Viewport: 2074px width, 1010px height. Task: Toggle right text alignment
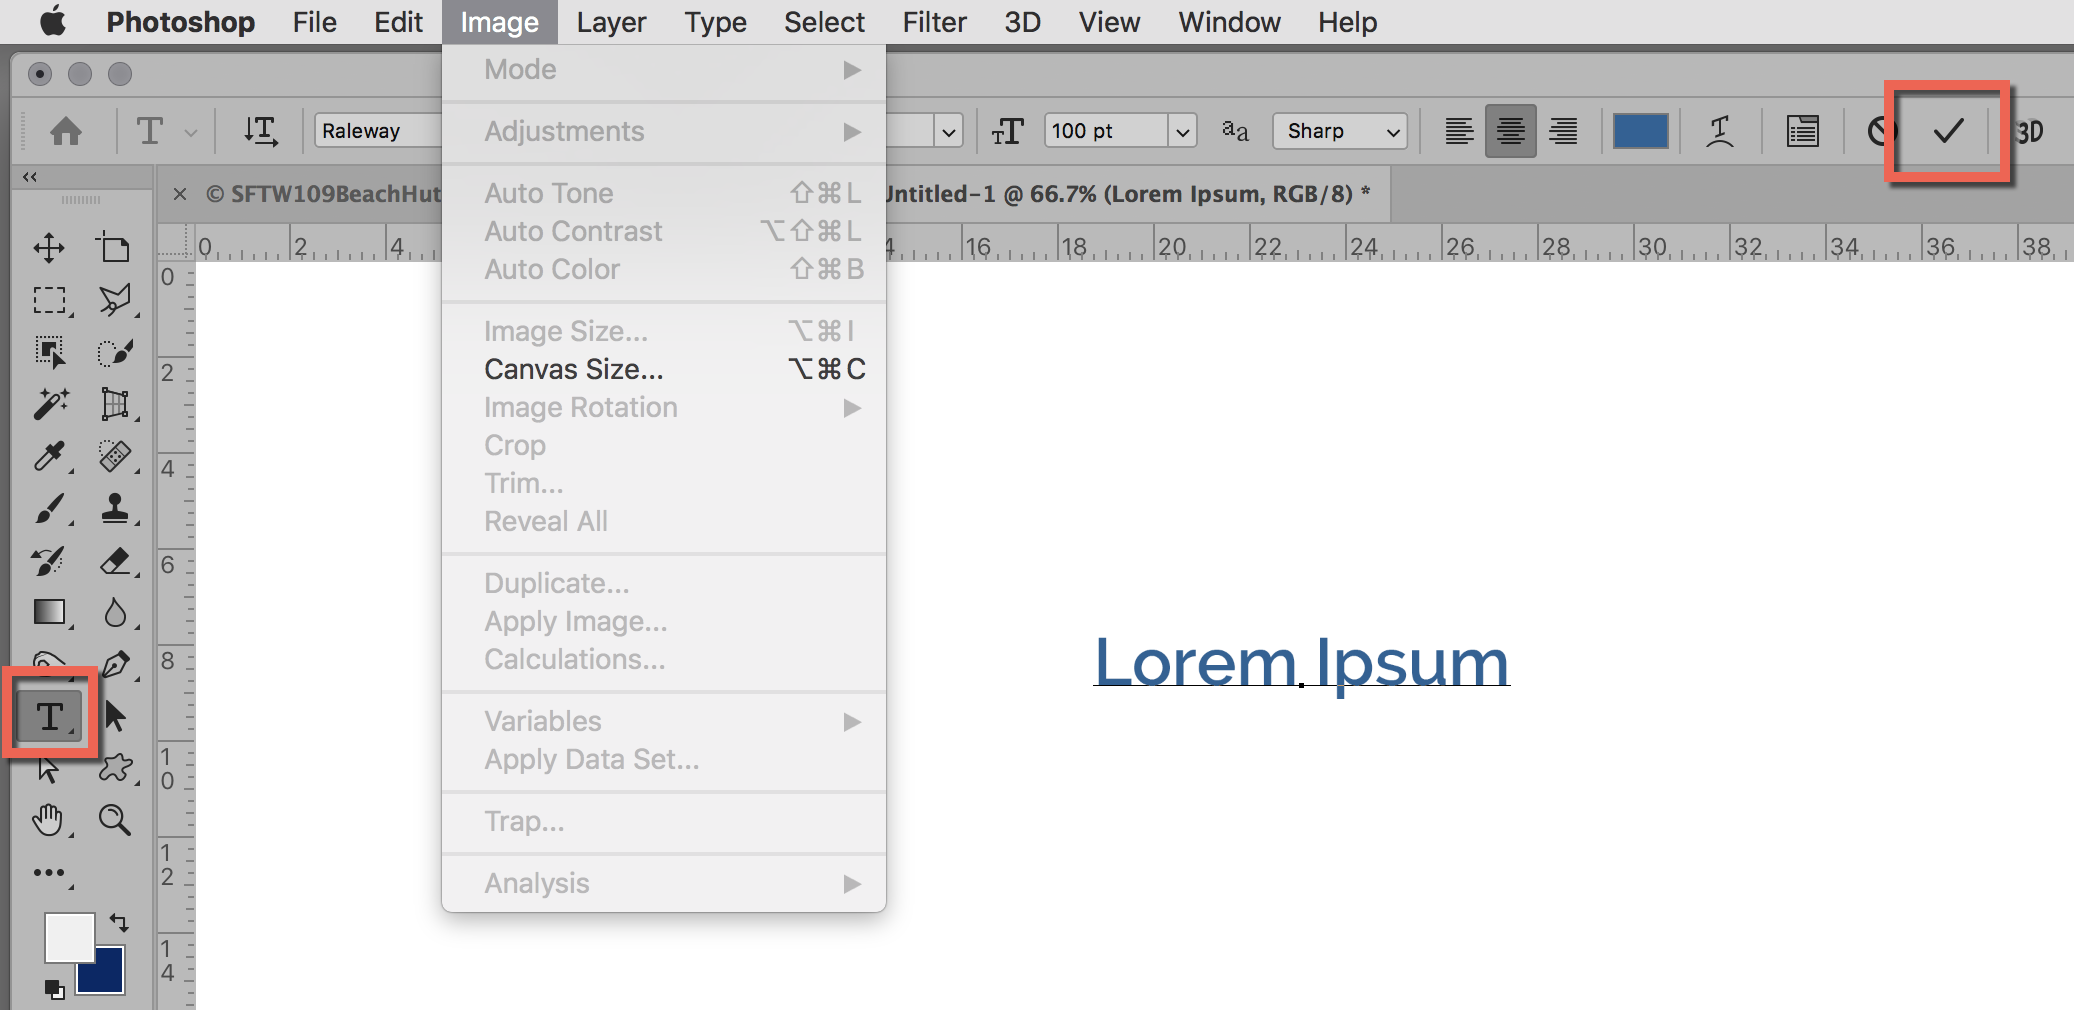coord(1562,130)
